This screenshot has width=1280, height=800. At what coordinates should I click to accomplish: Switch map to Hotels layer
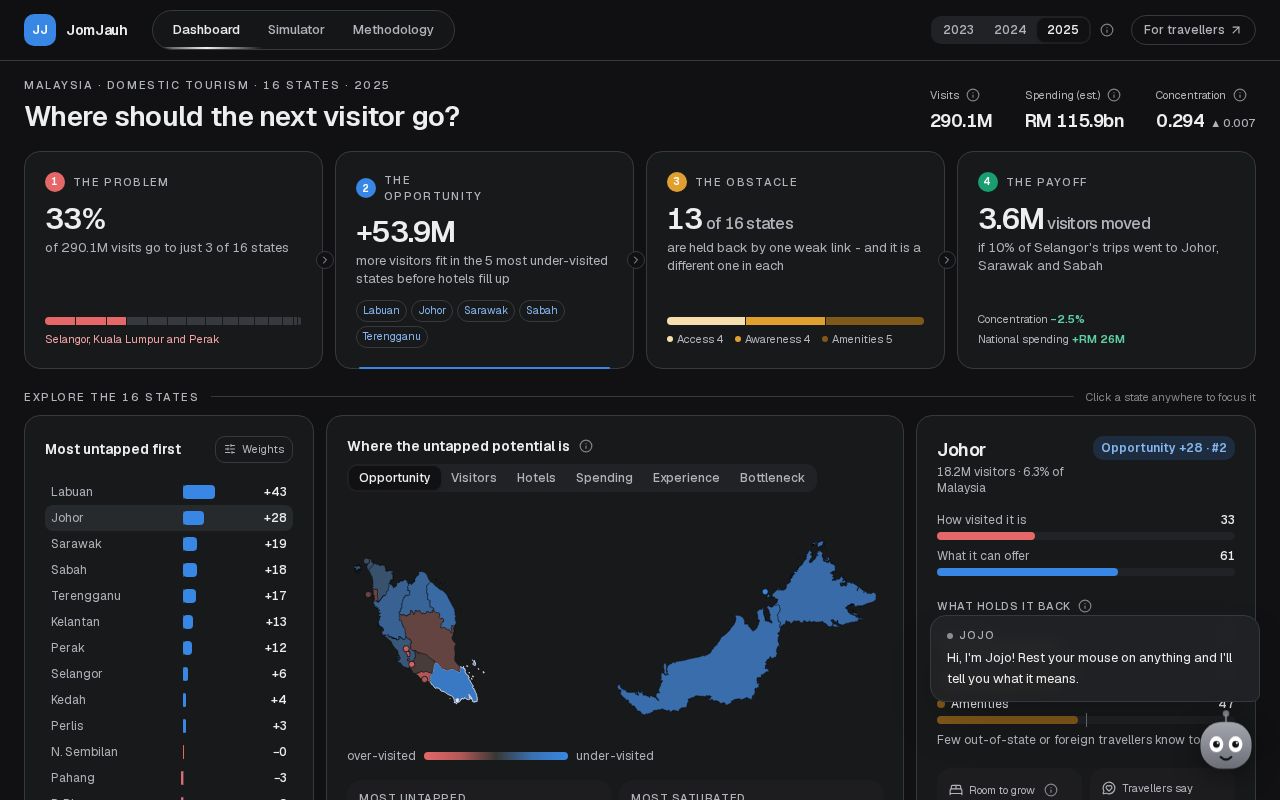coord(536,478)
